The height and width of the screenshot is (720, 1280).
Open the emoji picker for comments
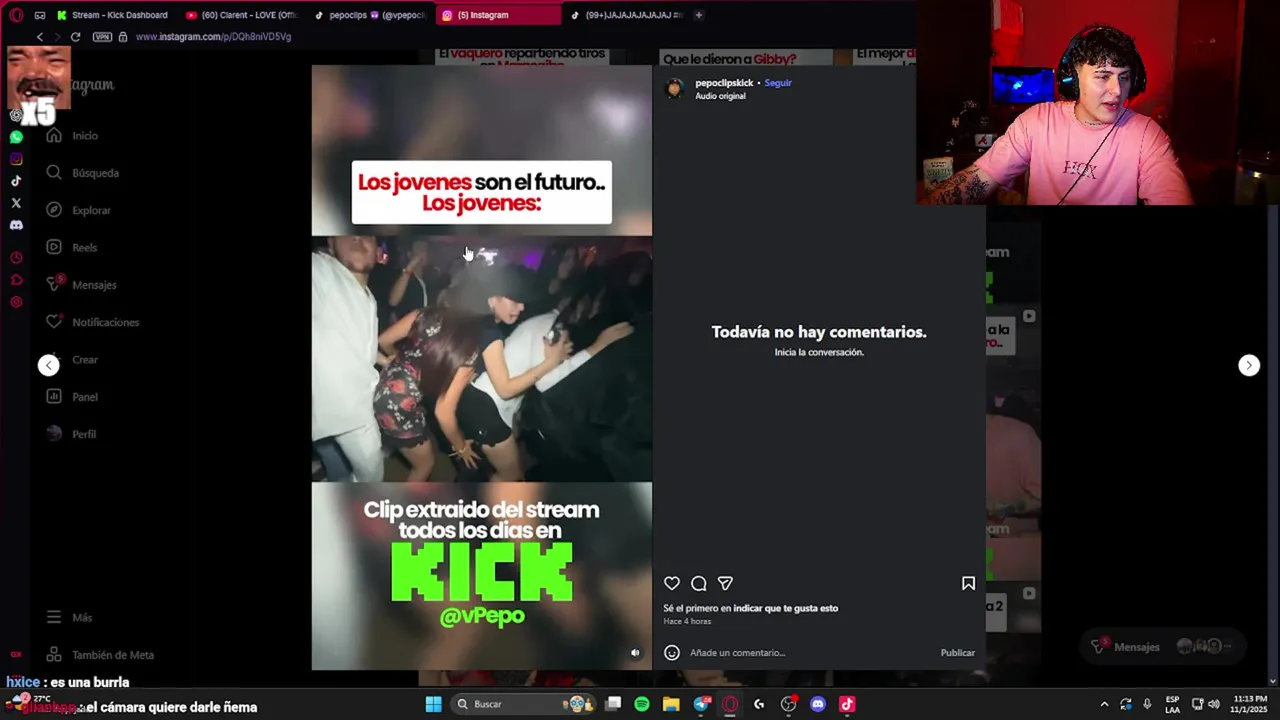672,653
